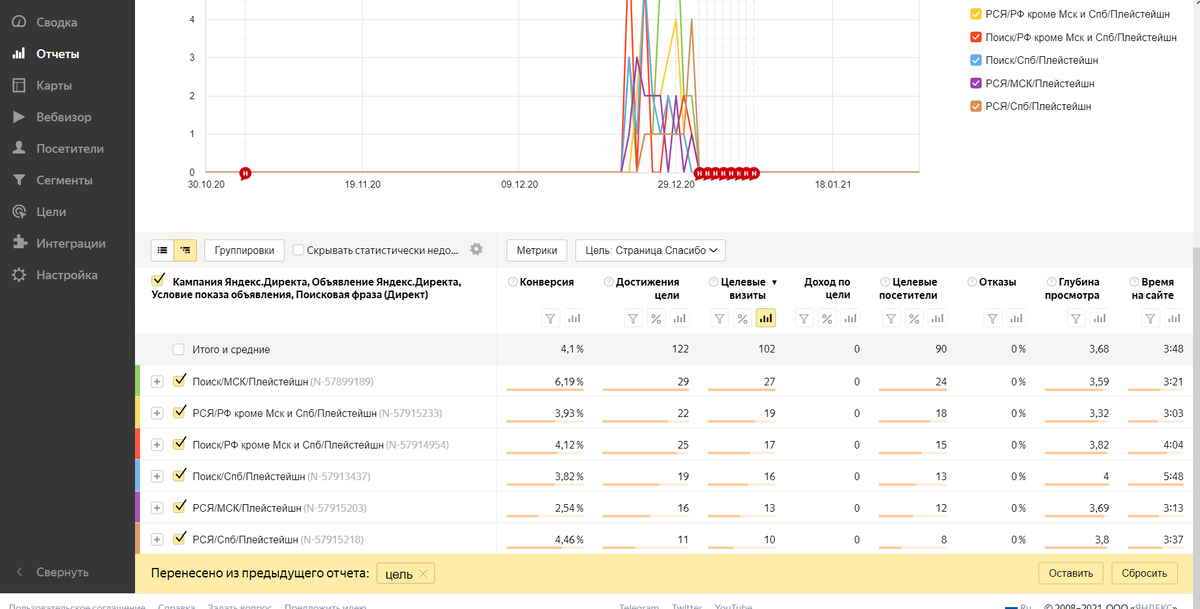Image resolution: width=1200 pixels, height=609 pixels.
Task: Sort by Целевые визиты column header
Action: pos(743,288)
